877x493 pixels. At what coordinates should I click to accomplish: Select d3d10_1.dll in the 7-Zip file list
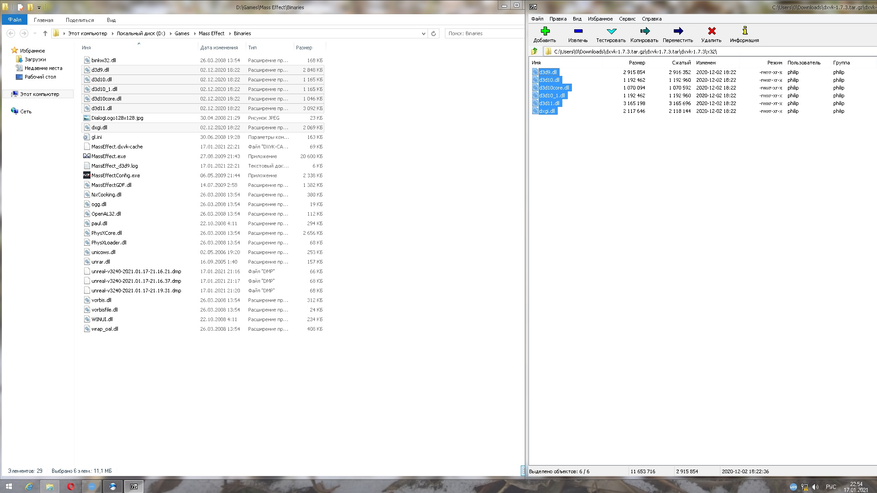[552, 95]
